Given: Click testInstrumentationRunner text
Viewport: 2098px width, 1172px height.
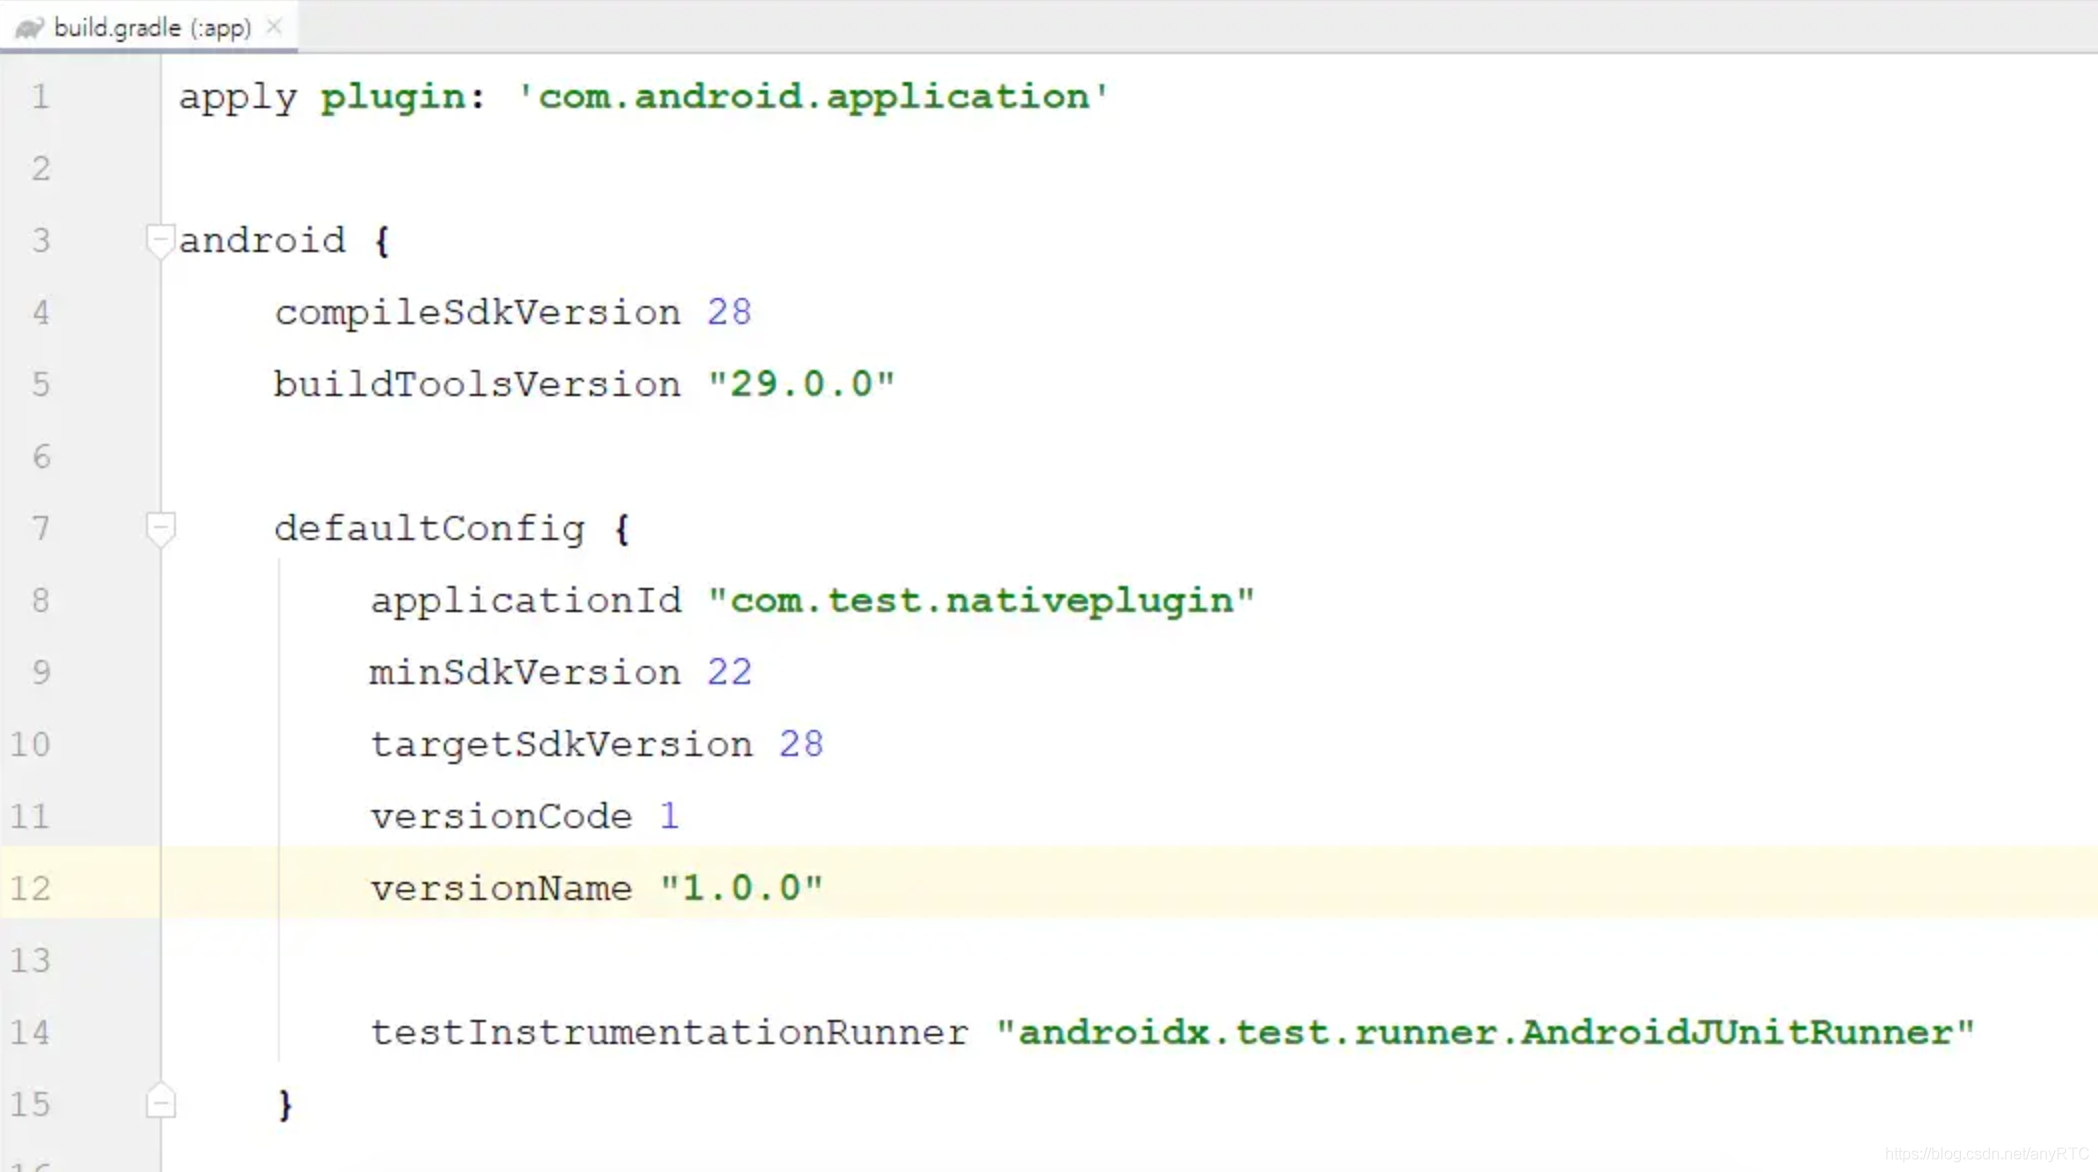Looking at the screenshot, I should coord(669,1033).
